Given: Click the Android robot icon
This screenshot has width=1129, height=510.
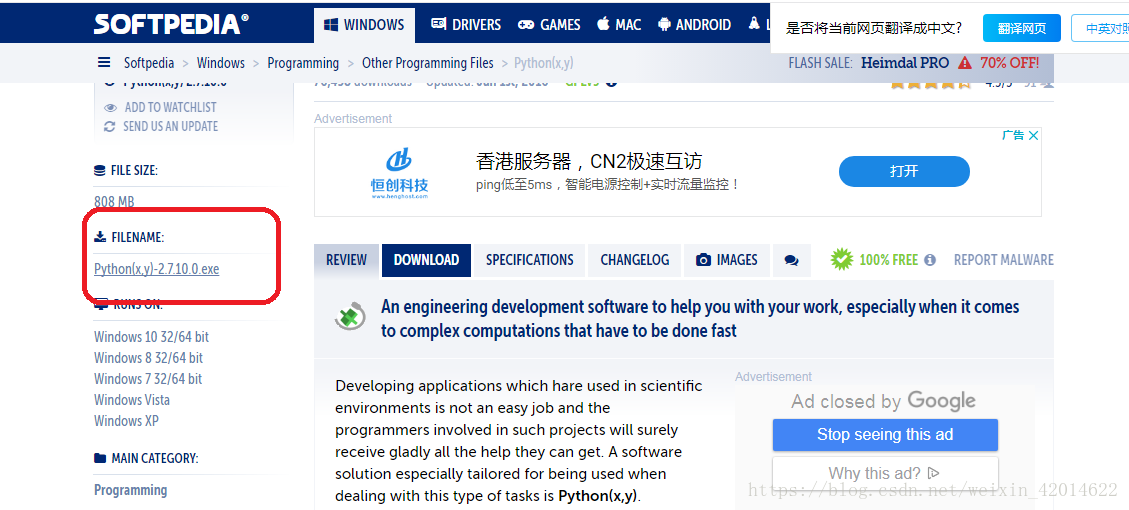Looking at the screenshot, I should (x=664, y=24).
